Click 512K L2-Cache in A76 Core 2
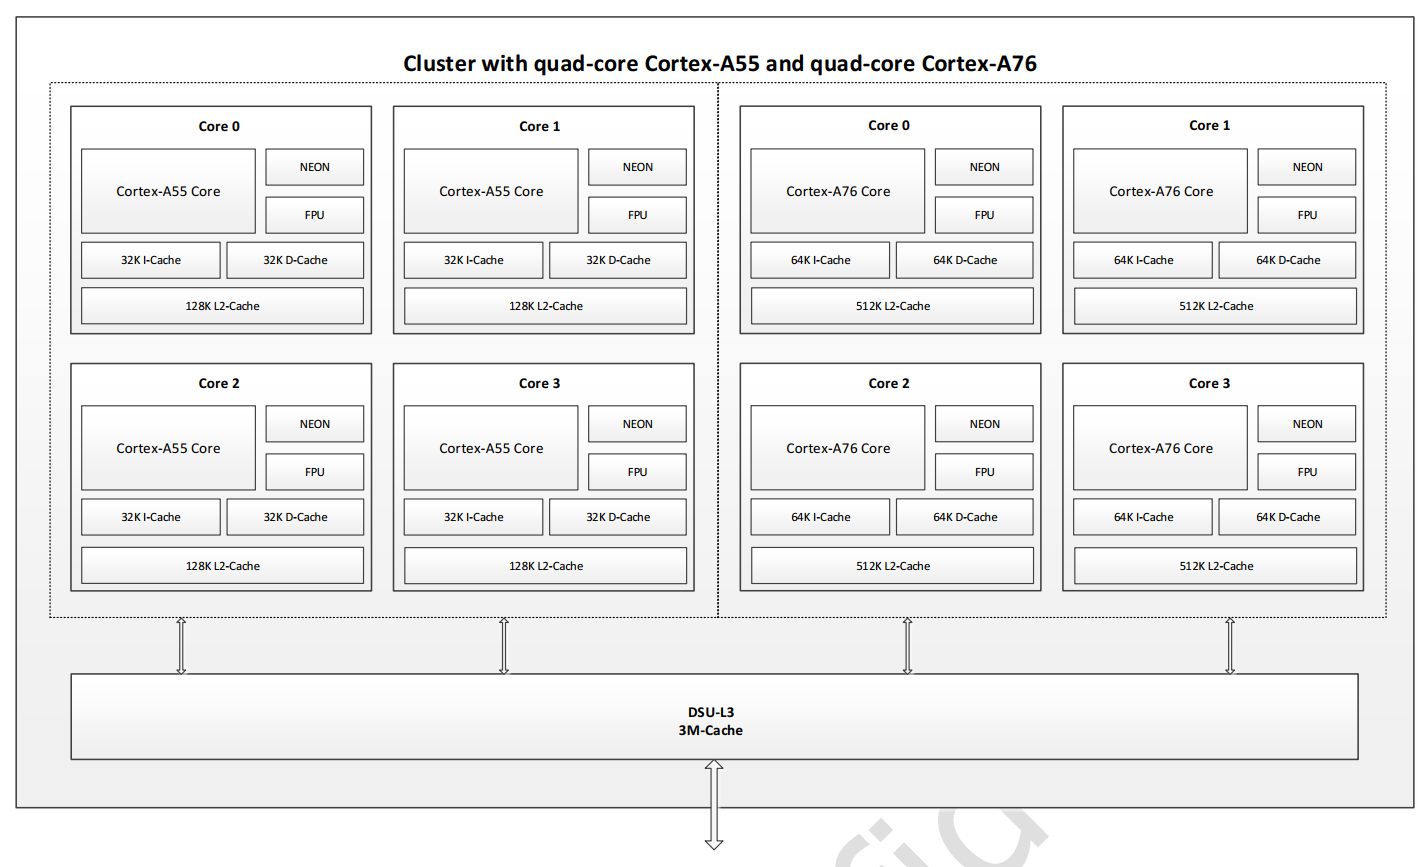Image resolution: width=1424 pixels, height=867 pixels. 892,566
